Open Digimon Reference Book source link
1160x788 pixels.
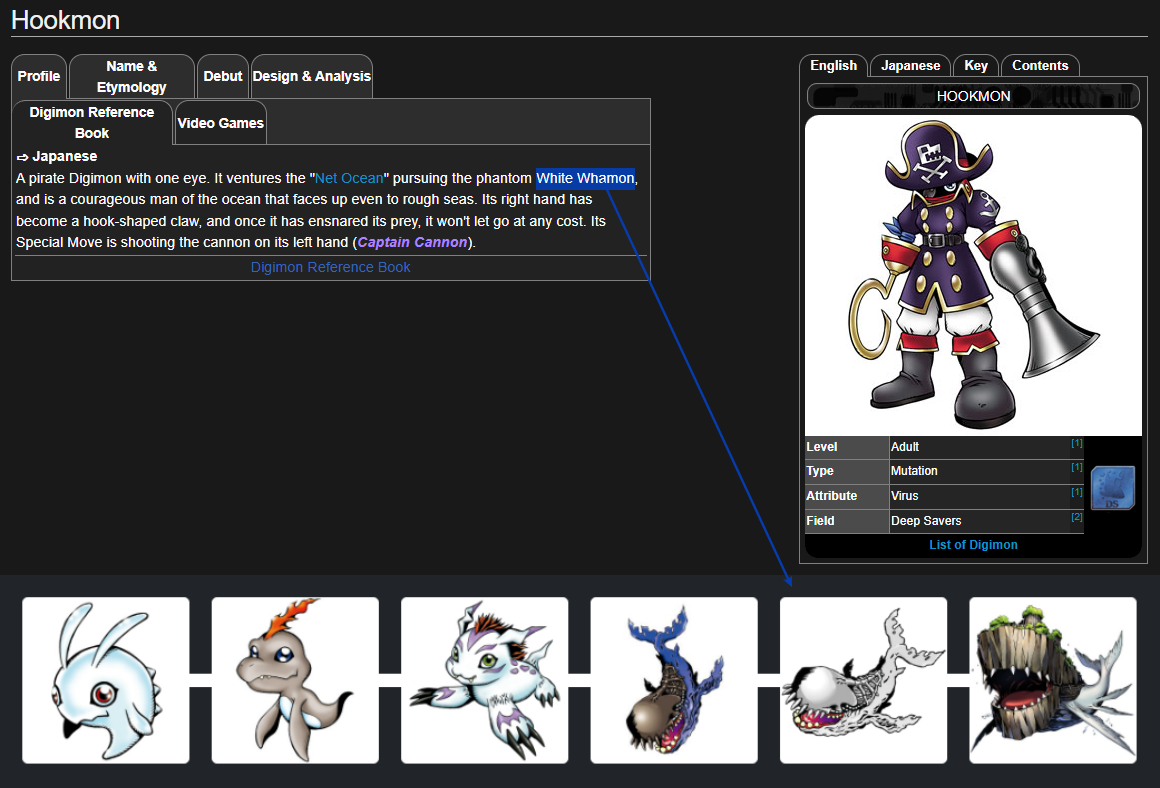(330, 267)
